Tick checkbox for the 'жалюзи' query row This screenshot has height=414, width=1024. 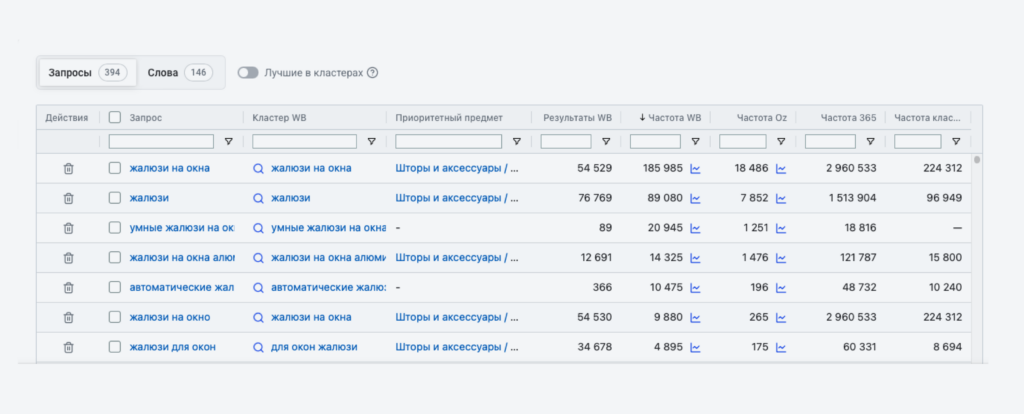115,198
